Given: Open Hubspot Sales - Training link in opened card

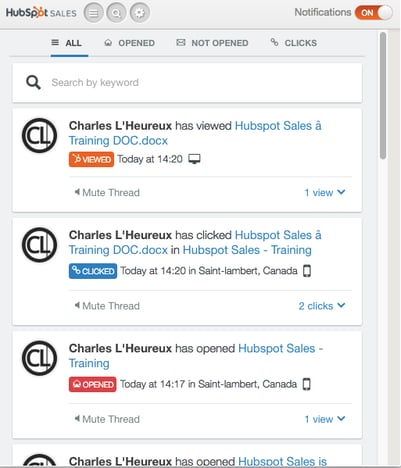Looking at the screenshot, I should click(x=195, y=356).
